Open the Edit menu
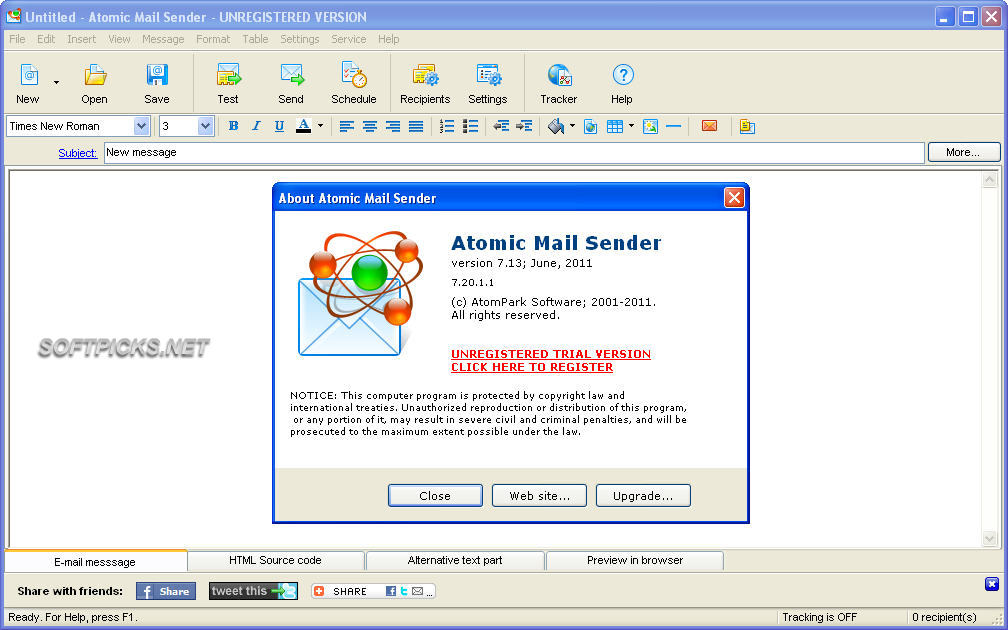Screen dimensions: 1008x630 tap(46, 39)
